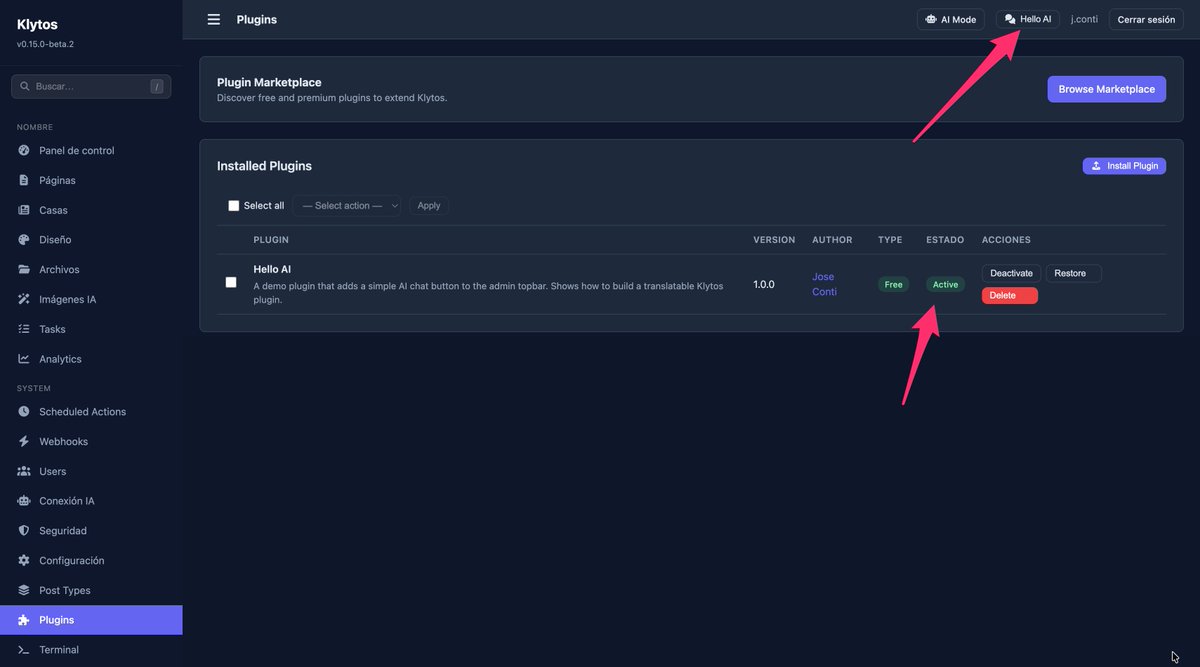Click the version 1.0.0 cell
Viewport: 1200px width, 667px height.
[764, 285]
